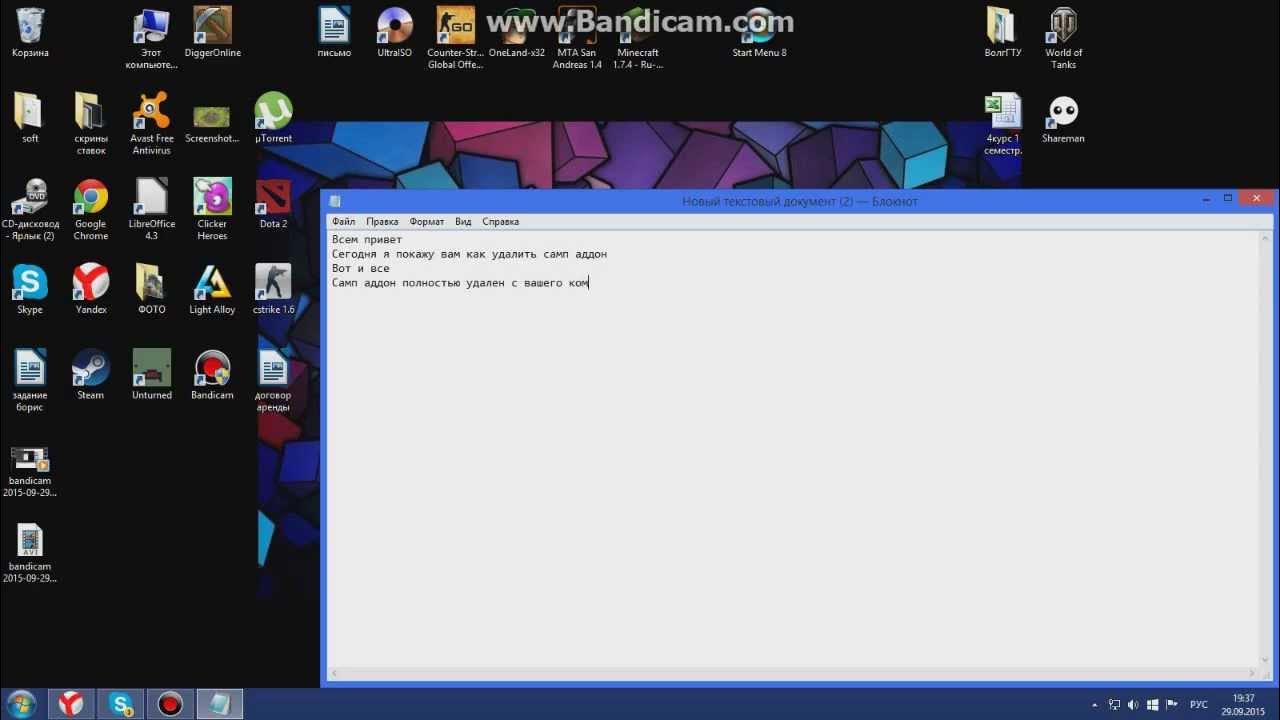
Task: Launch Shareman desktop shortcut
Action: coord(1063,118)
